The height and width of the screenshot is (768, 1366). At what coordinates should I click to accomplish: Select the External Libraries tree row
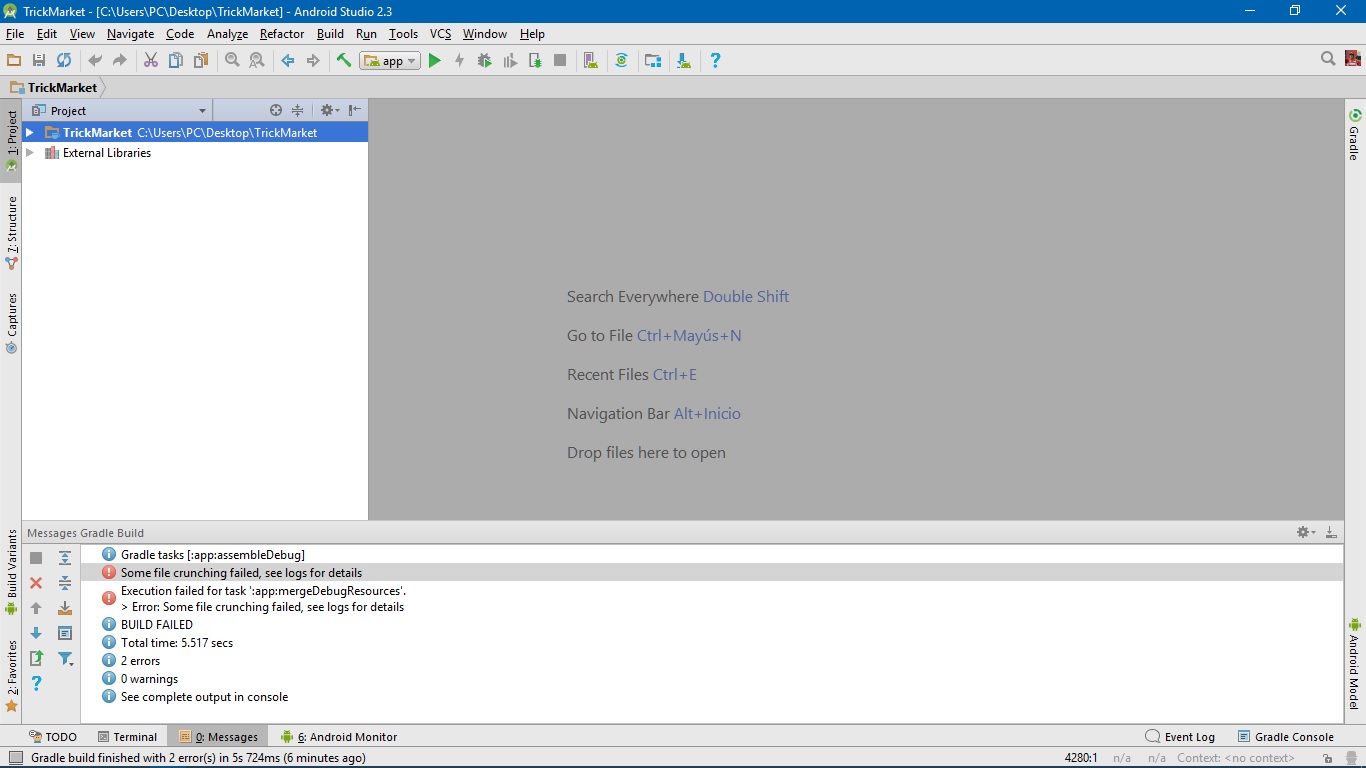195,153
